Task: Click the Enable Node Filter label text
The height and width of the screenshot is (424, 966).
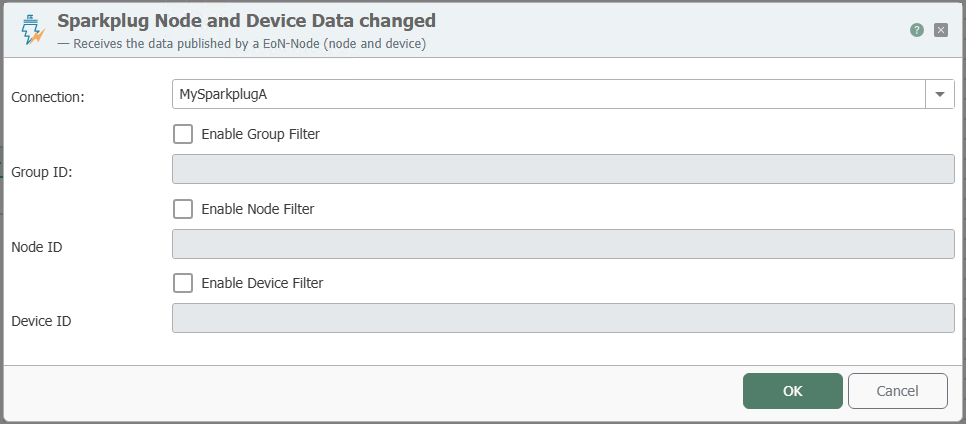Action: pos(258,209)
